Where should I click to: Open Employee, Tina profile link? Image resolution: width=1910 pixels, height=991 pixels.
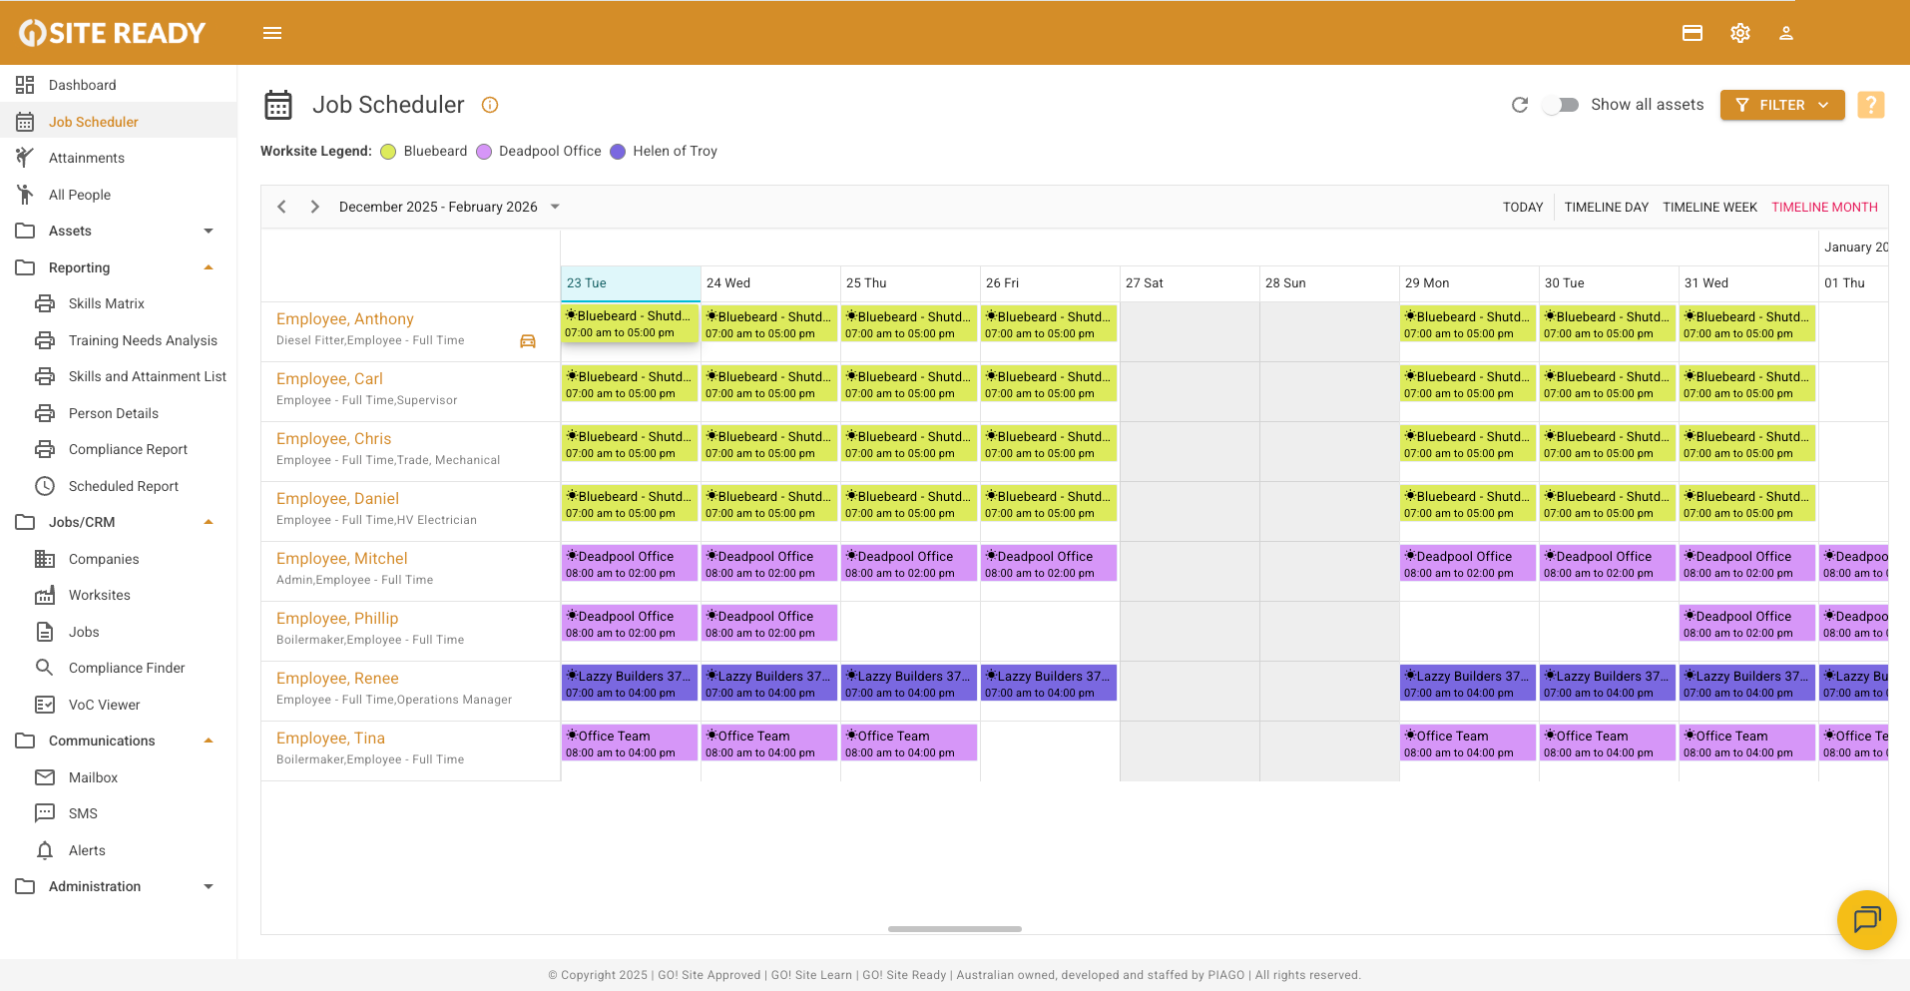(x=330, y=738)
